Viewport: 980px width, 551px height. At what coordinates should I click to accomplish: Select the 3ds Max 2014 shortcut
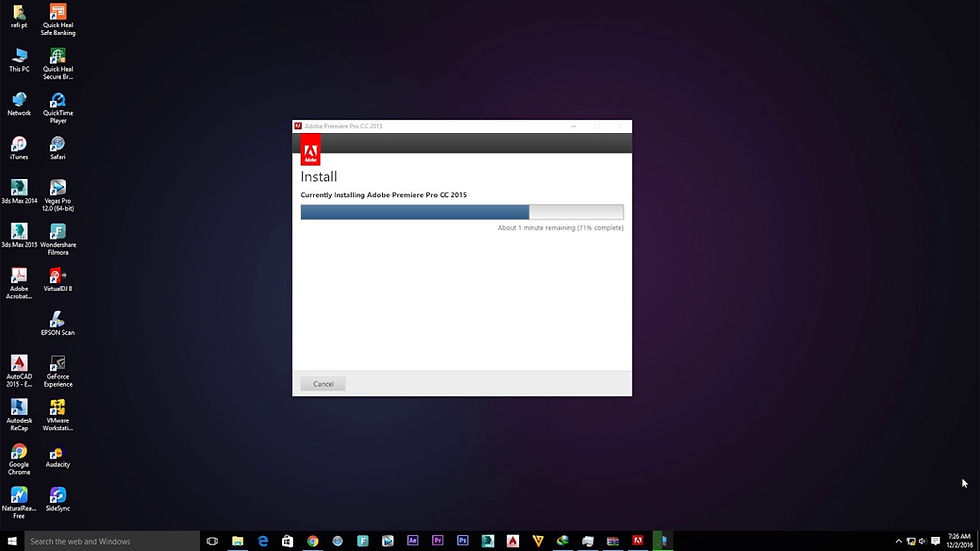pos(19,191)
